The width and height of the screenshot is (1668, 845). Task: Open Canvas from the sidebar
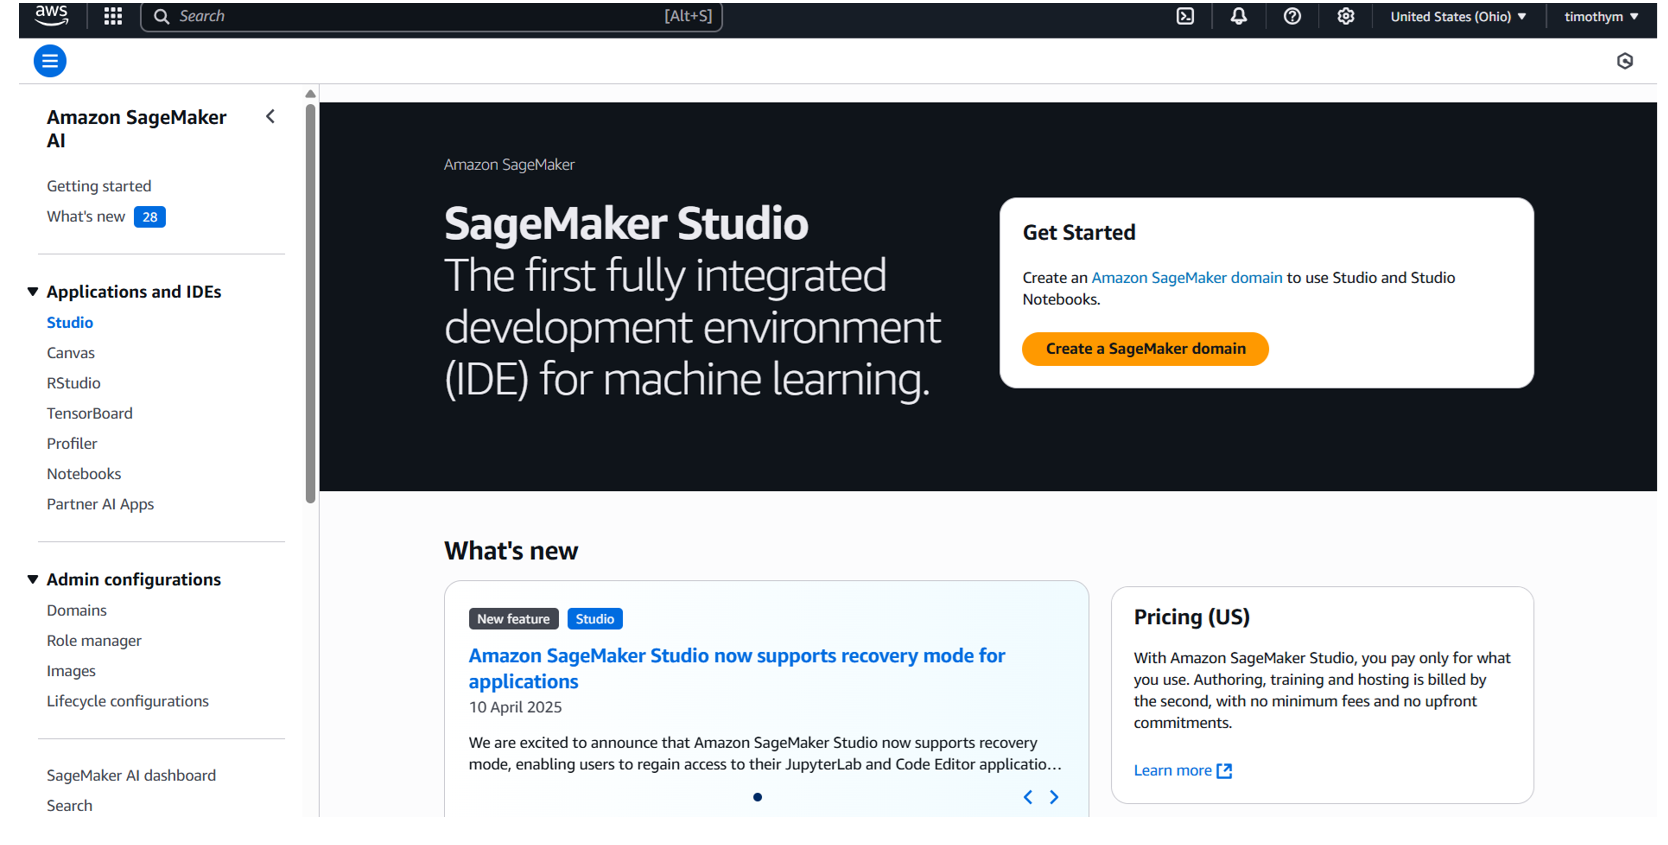[x=71, y=353]
